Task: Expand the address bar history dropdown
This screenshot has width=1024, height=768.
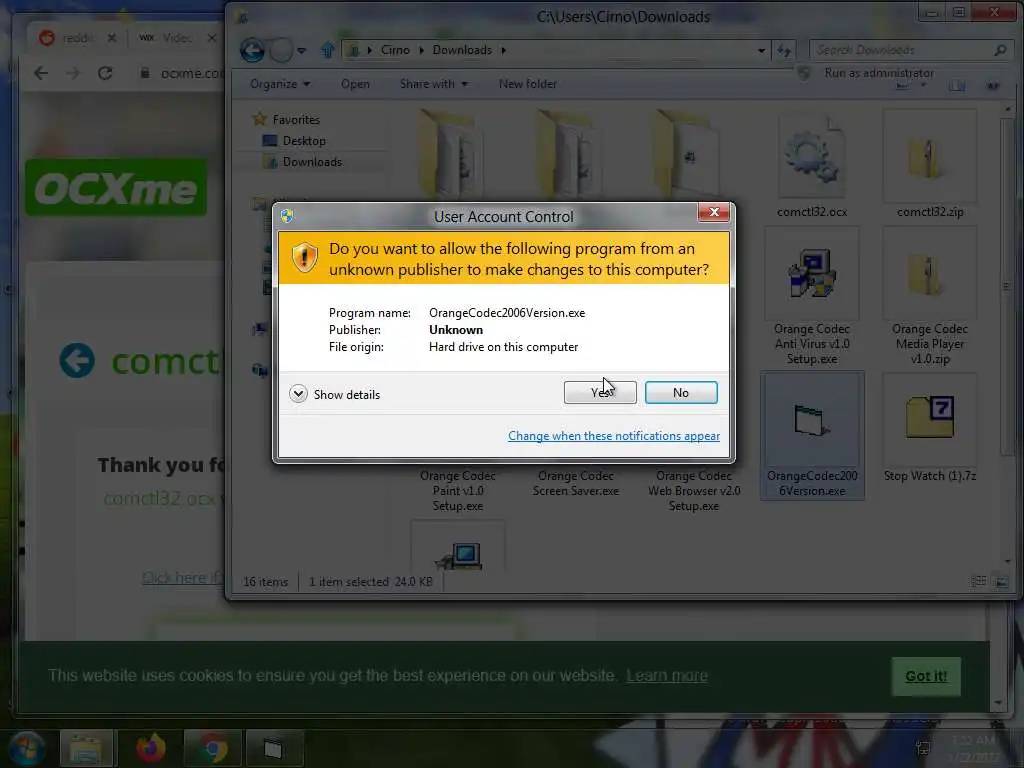Action: [x=761, y=50]
